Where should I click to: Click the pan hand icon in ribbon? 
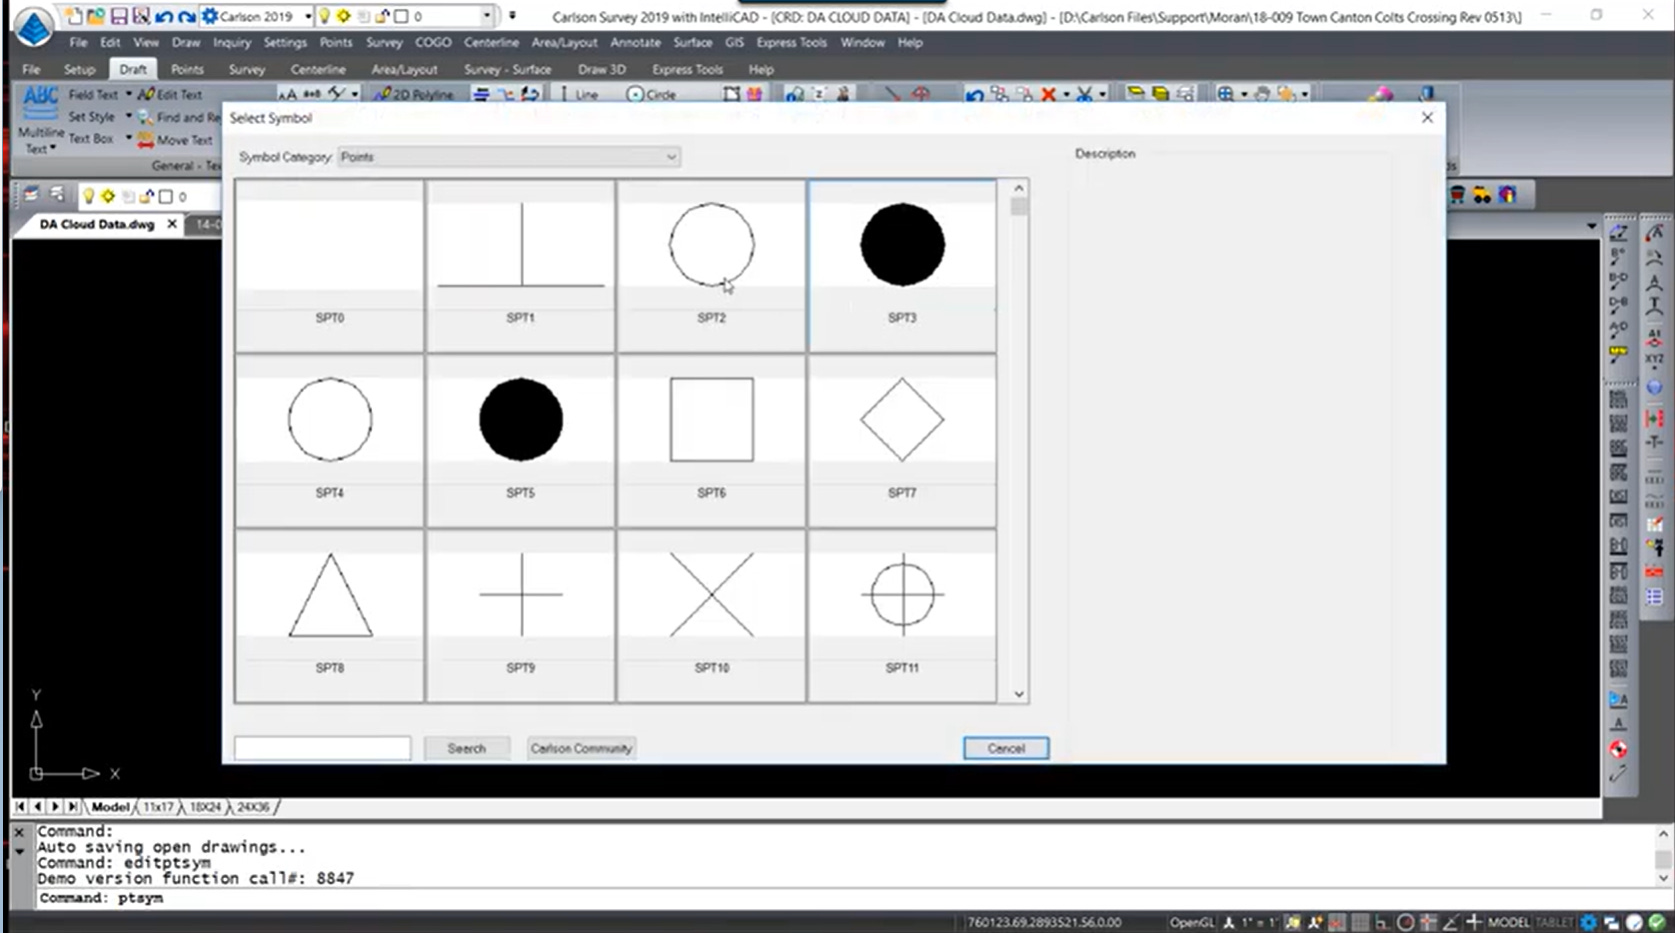pos(1262,94)
